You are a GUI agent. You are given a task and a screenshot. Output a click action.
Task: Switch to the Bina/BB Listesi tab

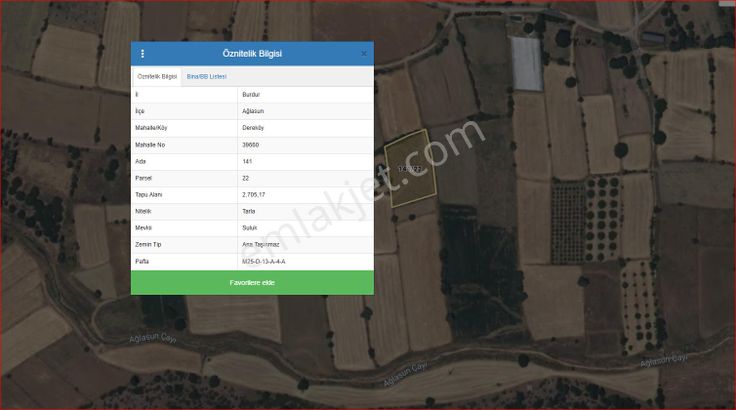[x=207, y=77]
